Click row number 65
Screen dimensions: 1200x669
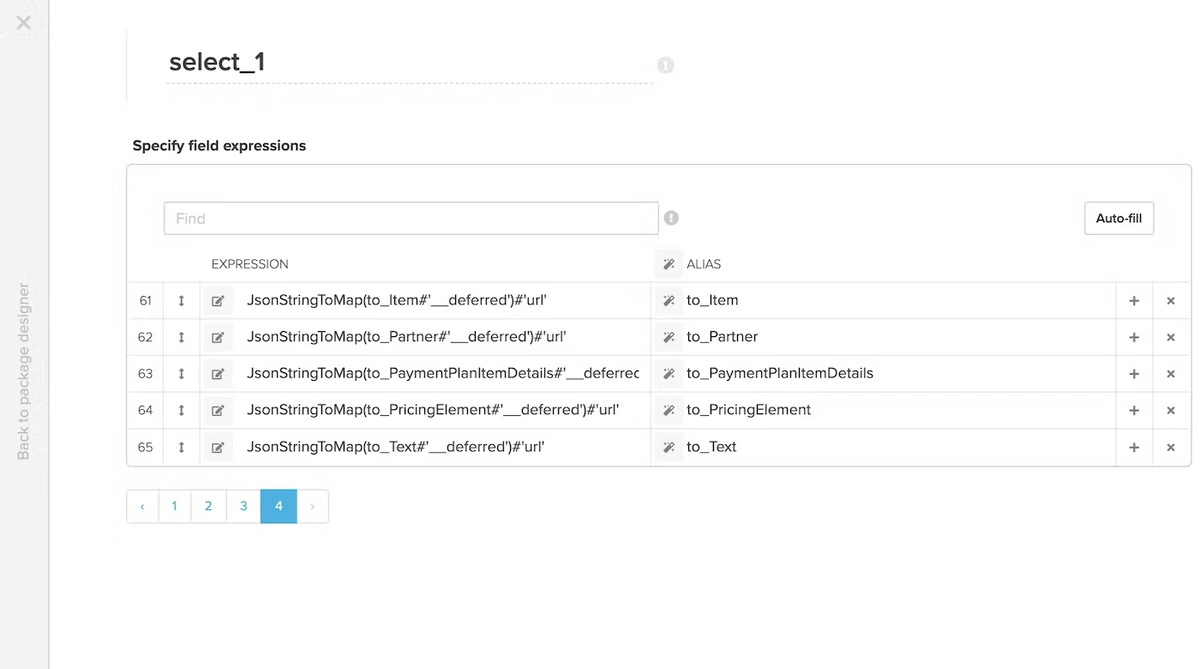coord(145,447)
